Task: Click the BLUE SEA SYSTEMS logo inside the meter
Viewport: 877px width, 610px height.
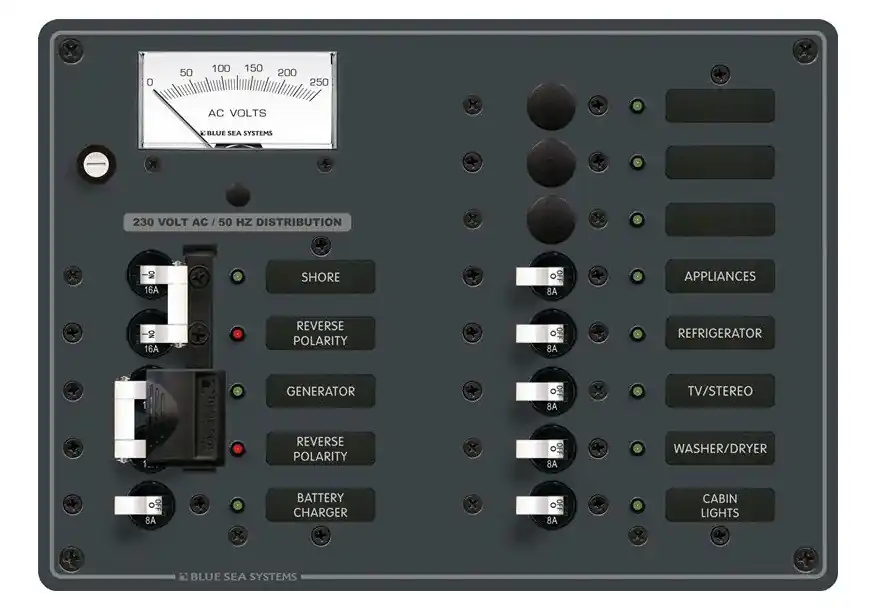Action: (x=236, y=133)
